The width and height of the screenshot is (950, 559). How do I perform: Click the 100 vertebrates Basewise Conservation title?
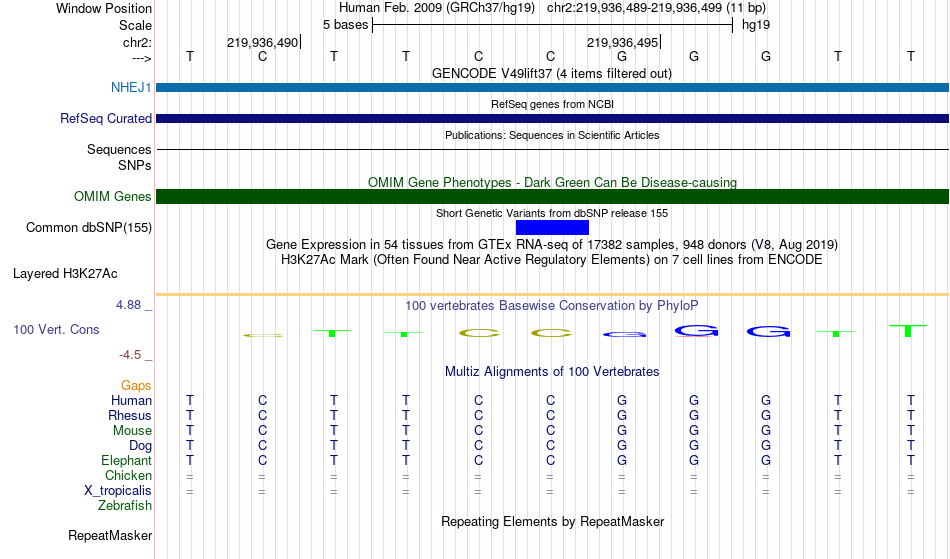tap(552, 305)
